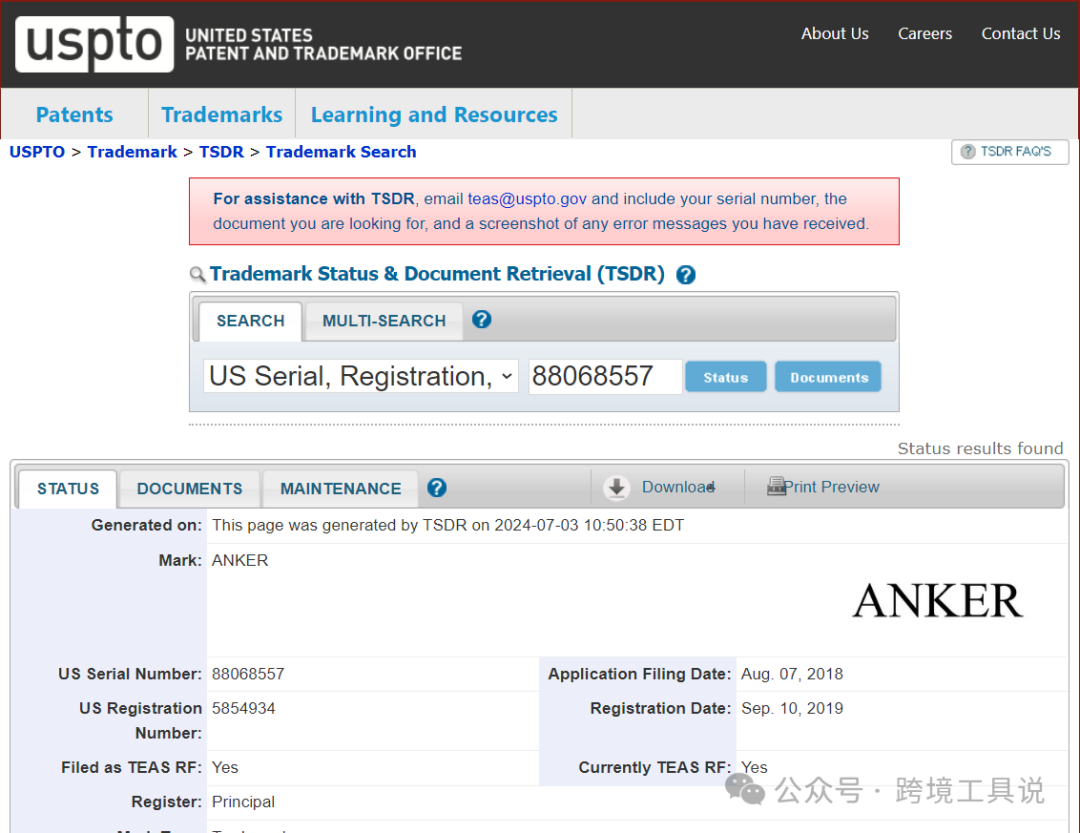1080x833 pixels.
Task: Select the STATUS results tab
Action: 68,489
